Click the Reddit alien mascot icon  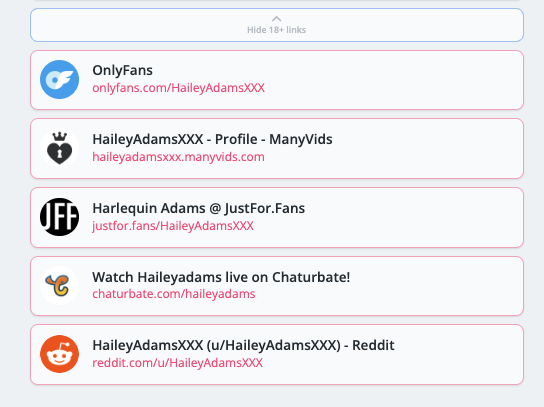(59, 354)
